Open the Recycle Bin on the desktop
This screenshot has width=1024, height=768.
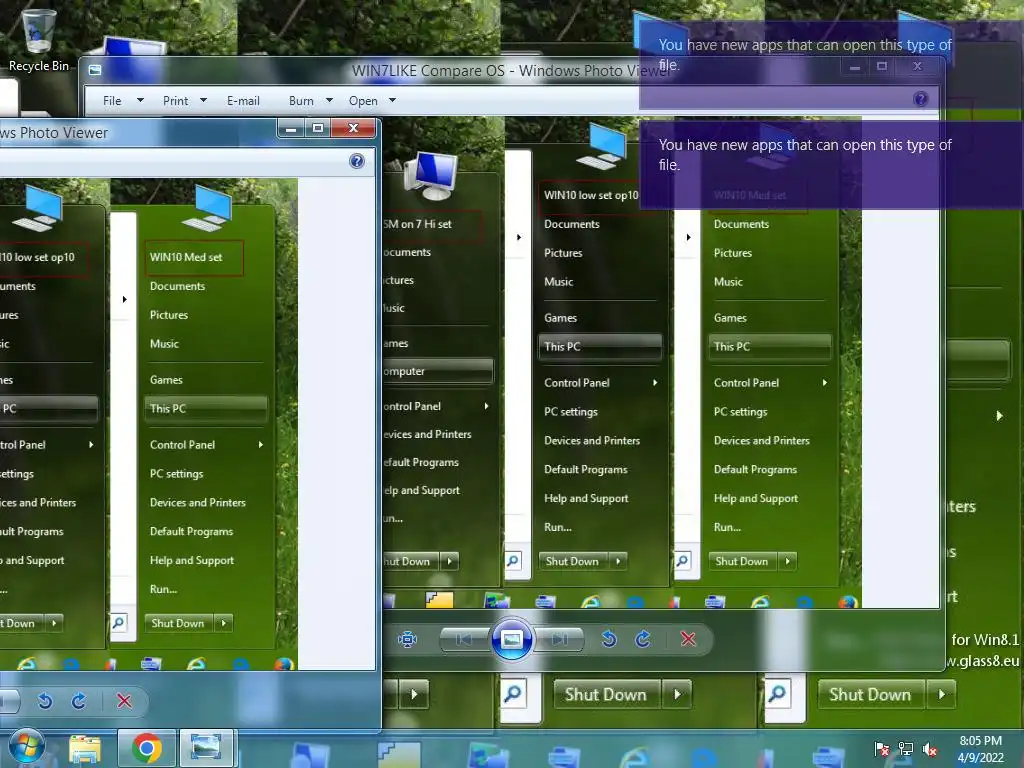38,39
